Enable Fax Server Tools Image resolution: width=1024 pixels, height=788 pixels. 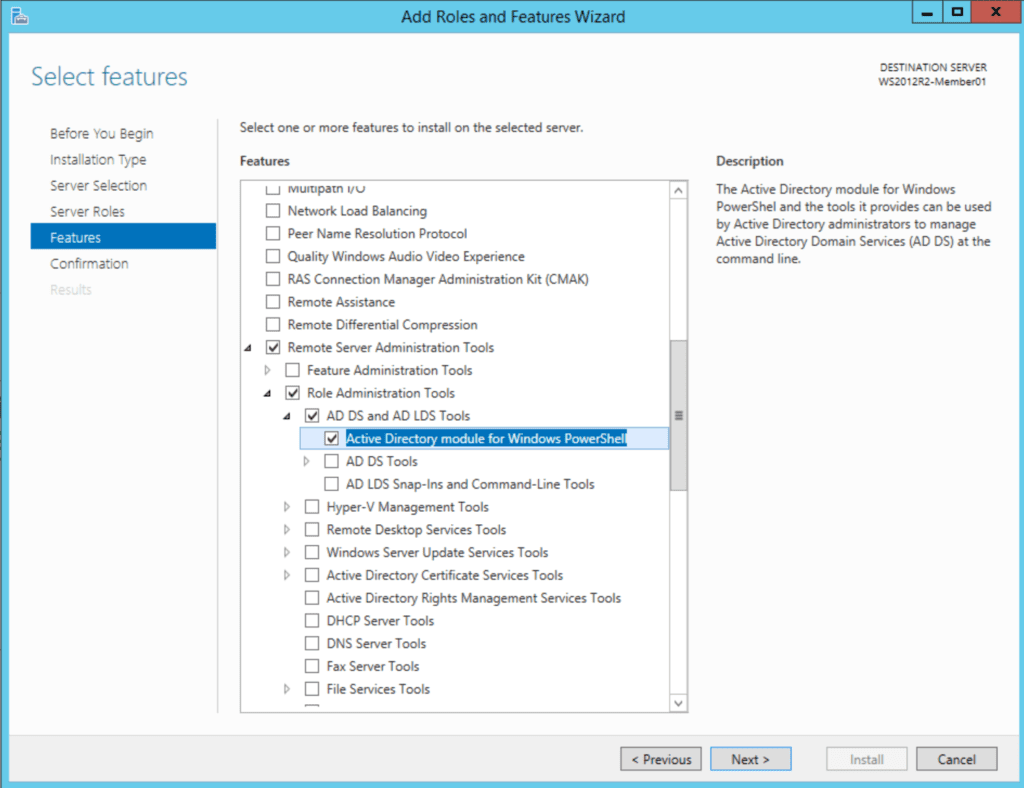(x=311, y=666)
